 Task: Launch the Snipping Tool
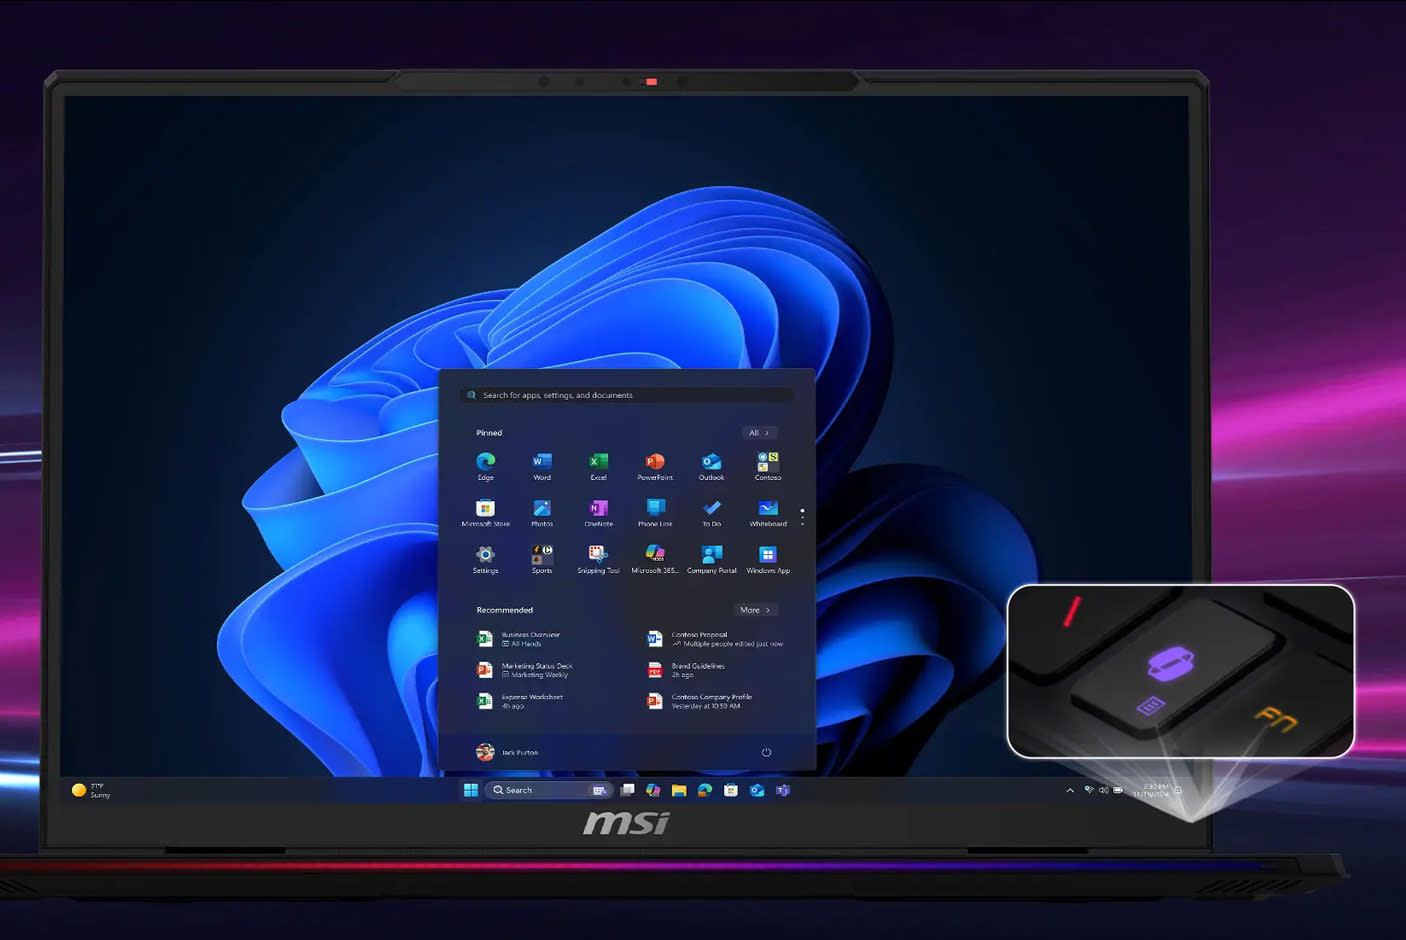click(x=598, y=559)
